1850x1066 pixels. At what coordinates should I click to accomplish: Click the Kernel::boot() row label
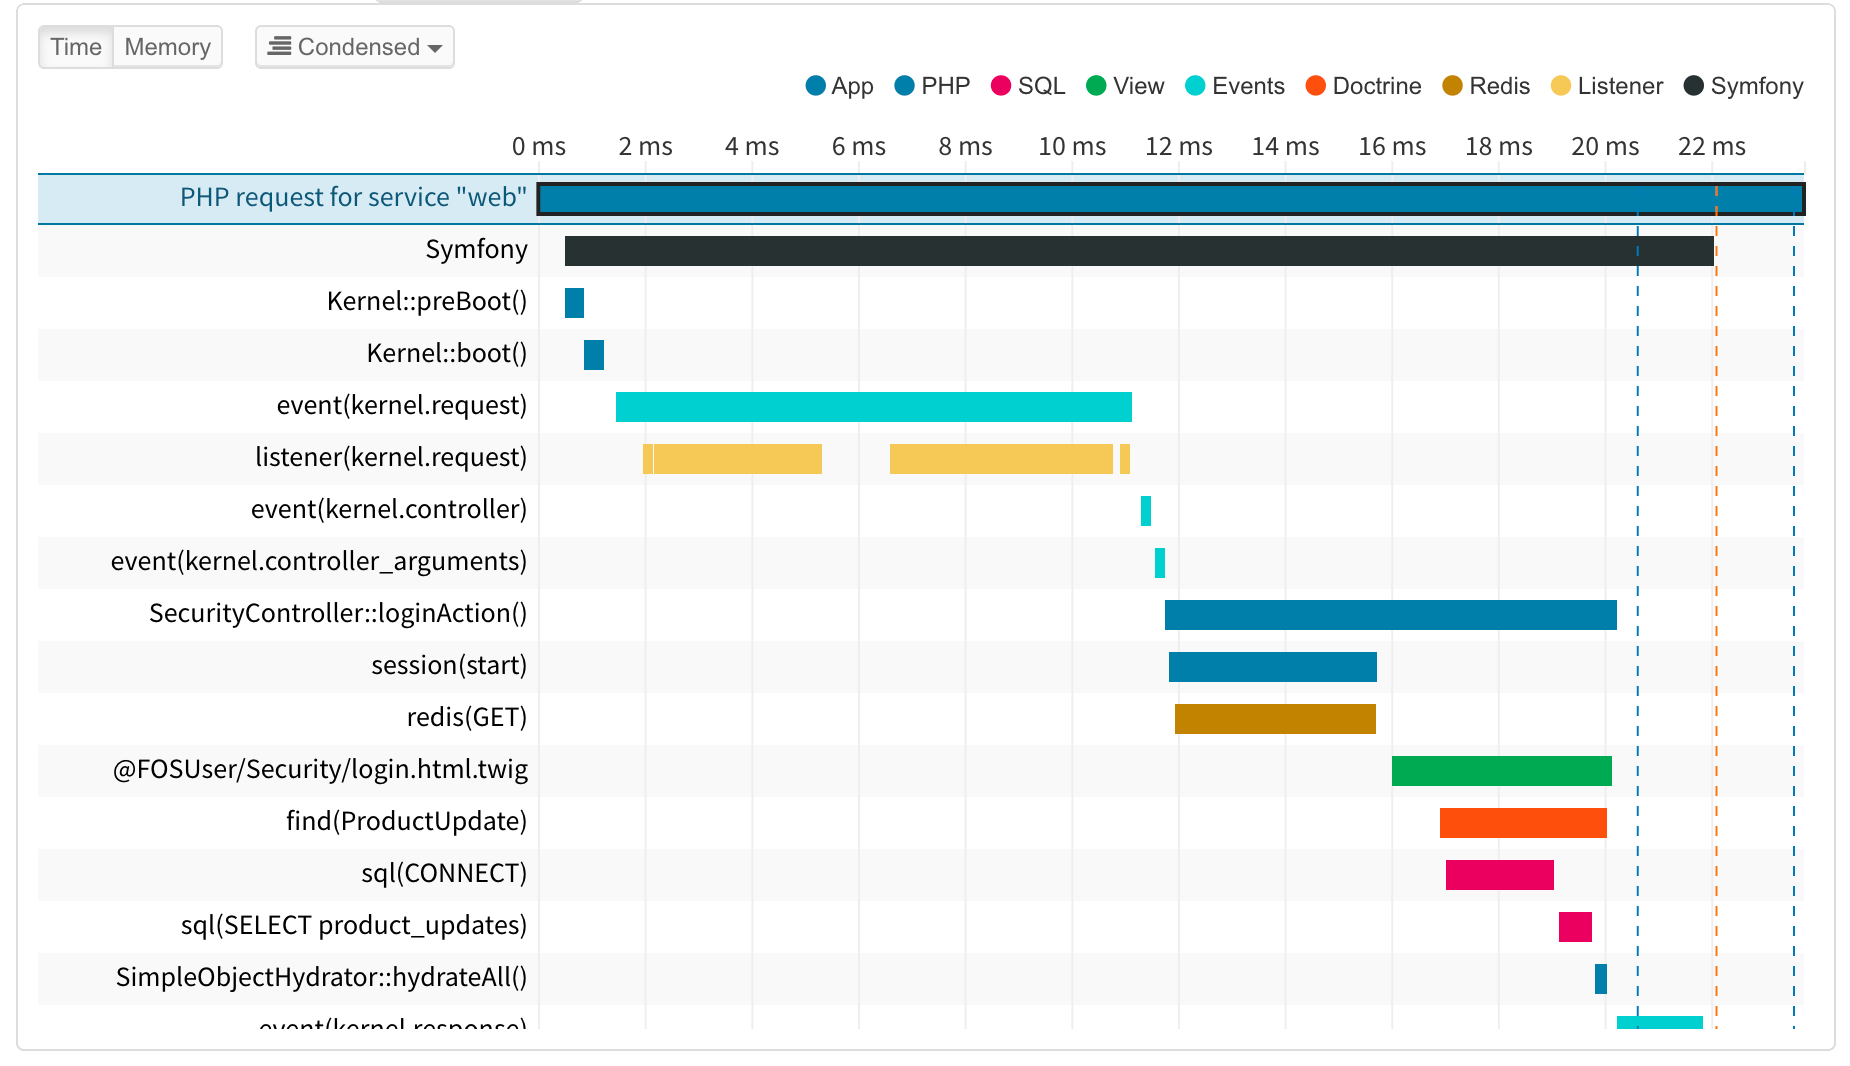[x=447, y=353]
